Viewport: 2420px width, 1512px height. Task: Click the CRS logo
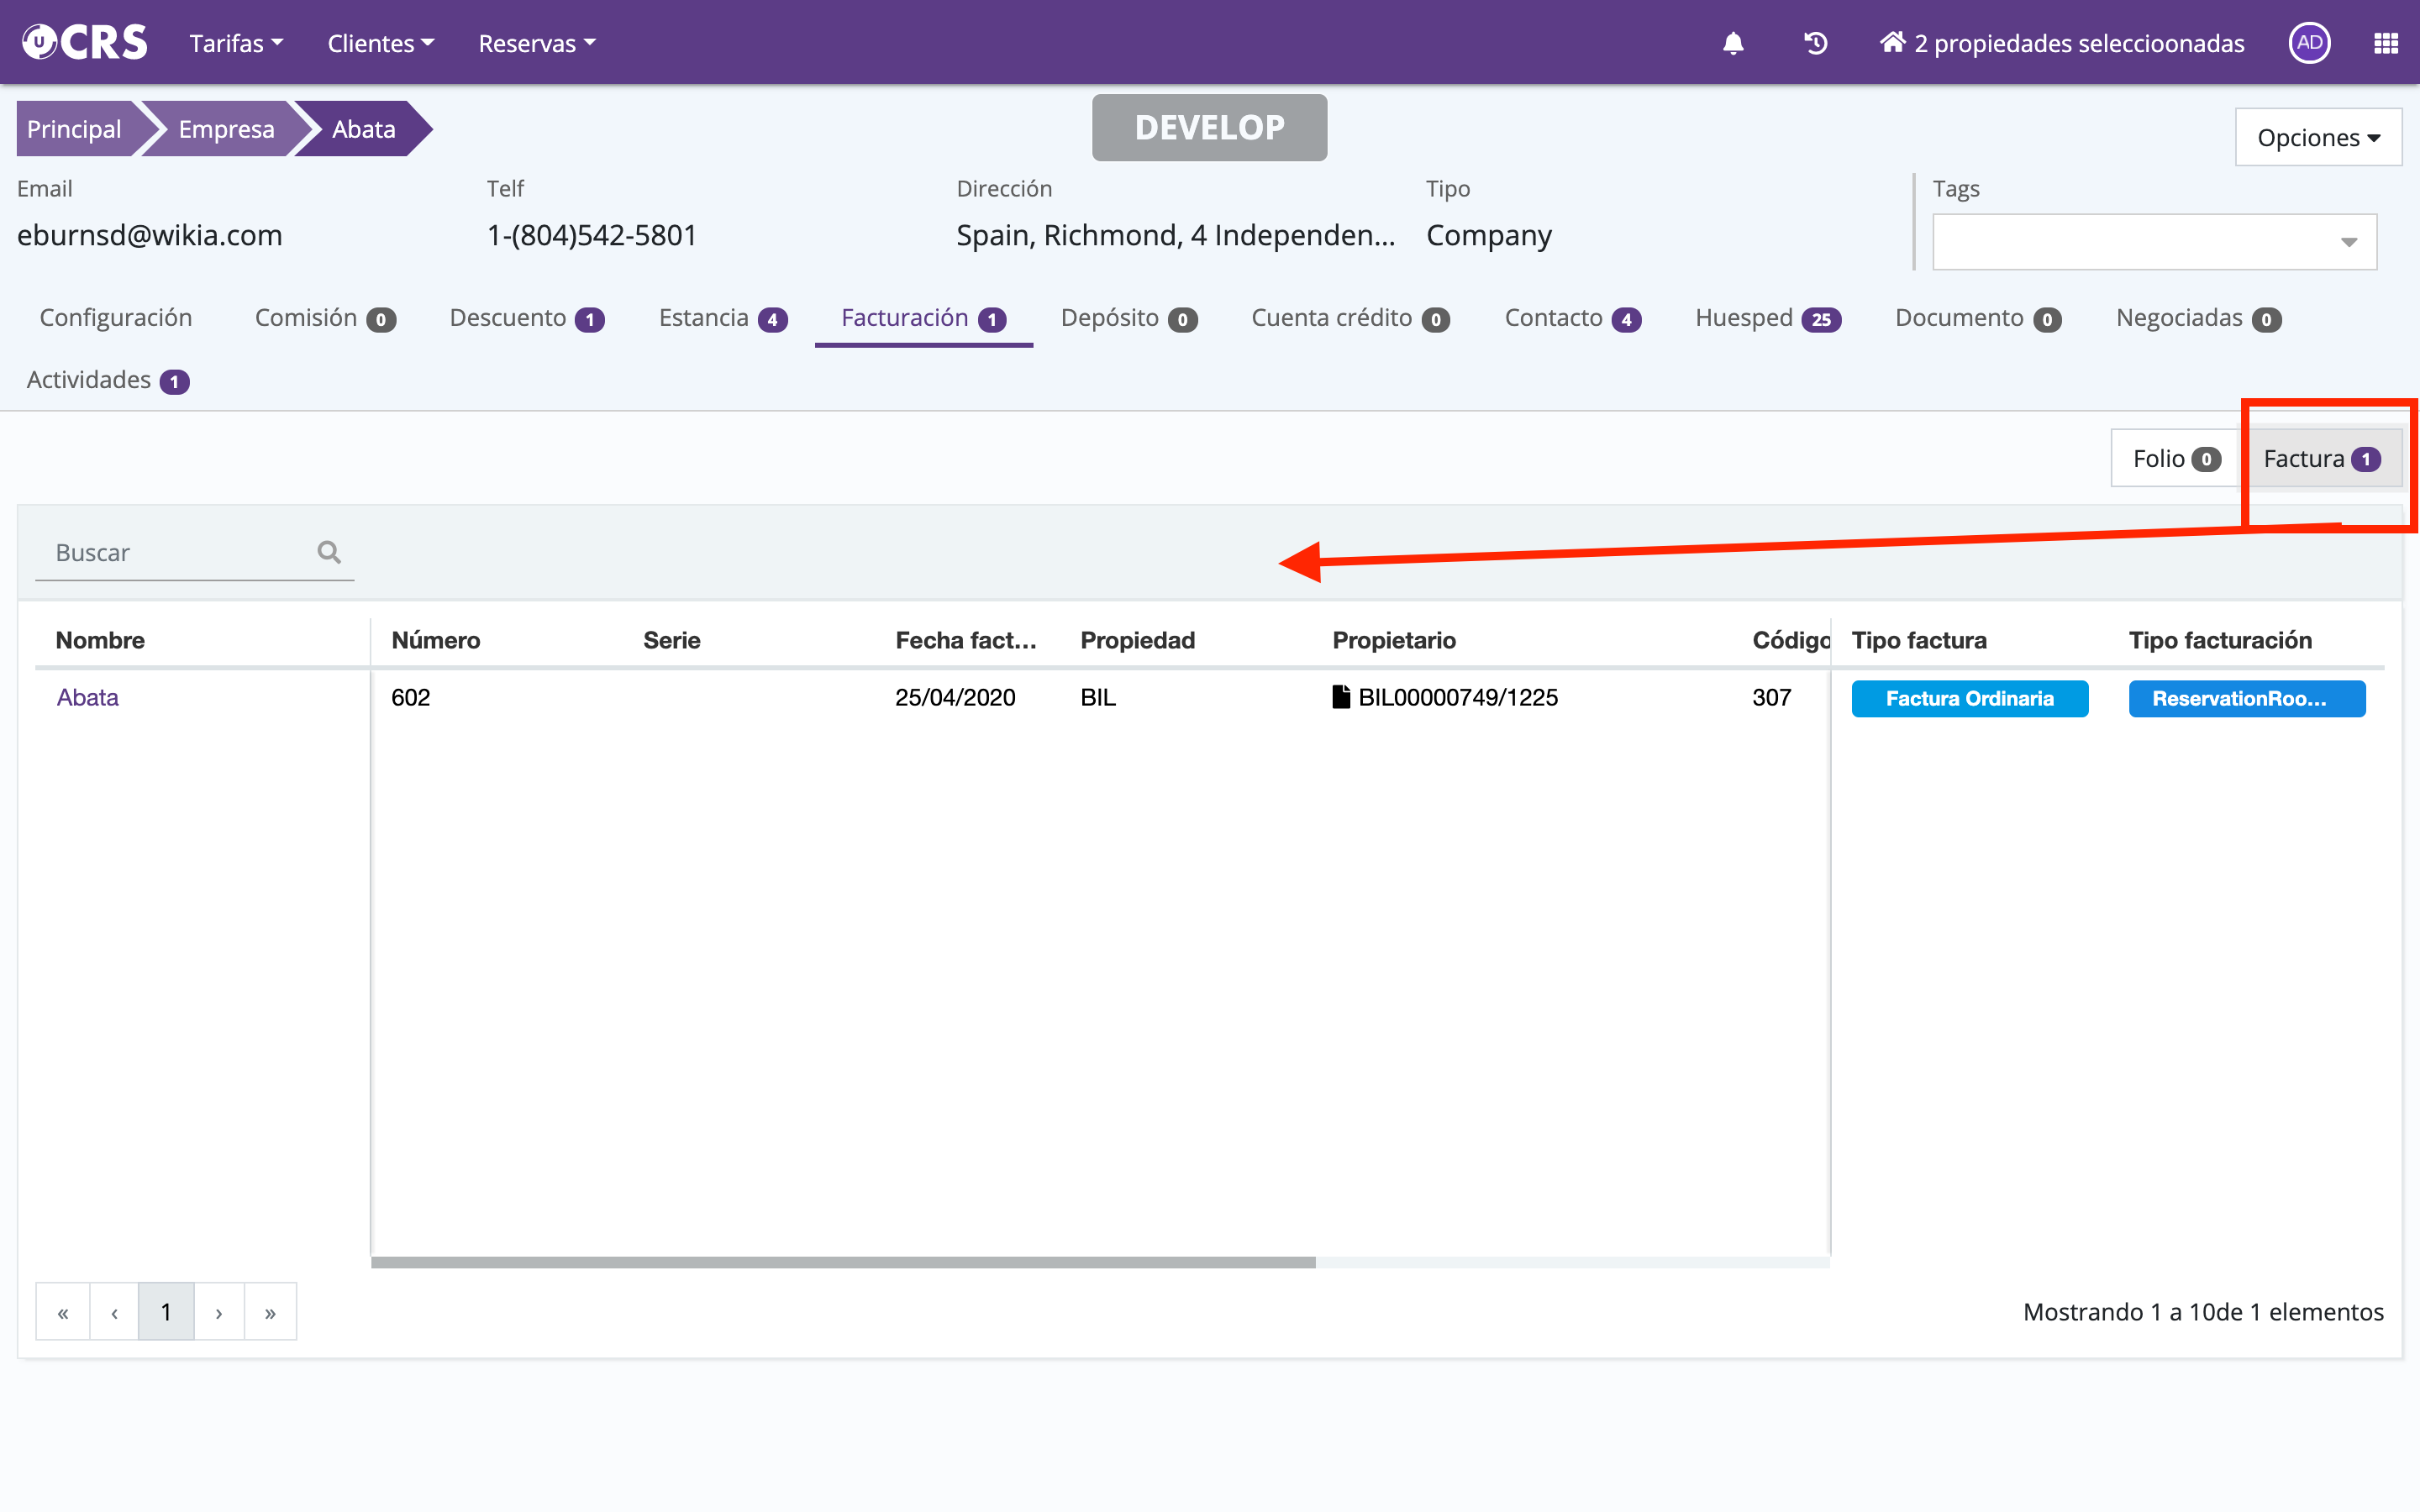click(x=85, y=43)
